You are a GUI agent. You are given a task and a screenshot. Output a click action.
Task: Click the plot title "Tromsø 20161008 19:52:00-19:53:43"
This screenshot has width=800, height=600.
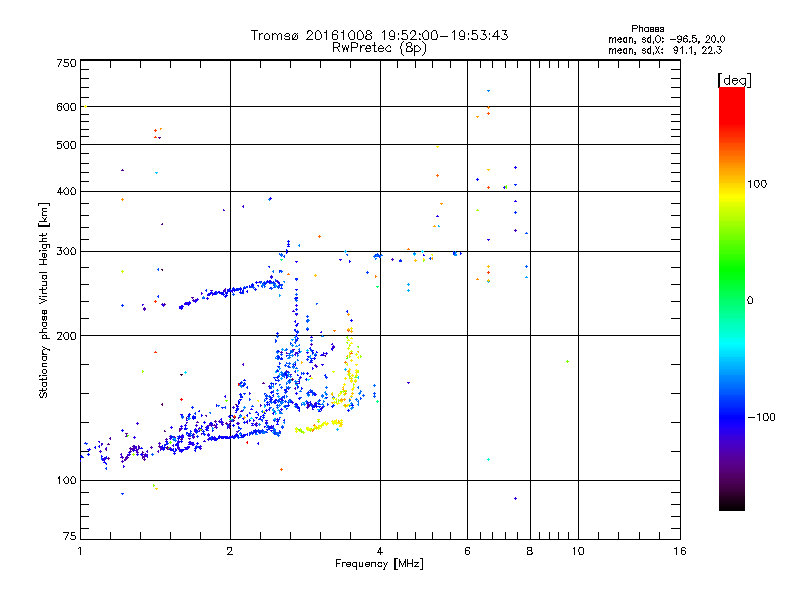(x=379, y=35)
